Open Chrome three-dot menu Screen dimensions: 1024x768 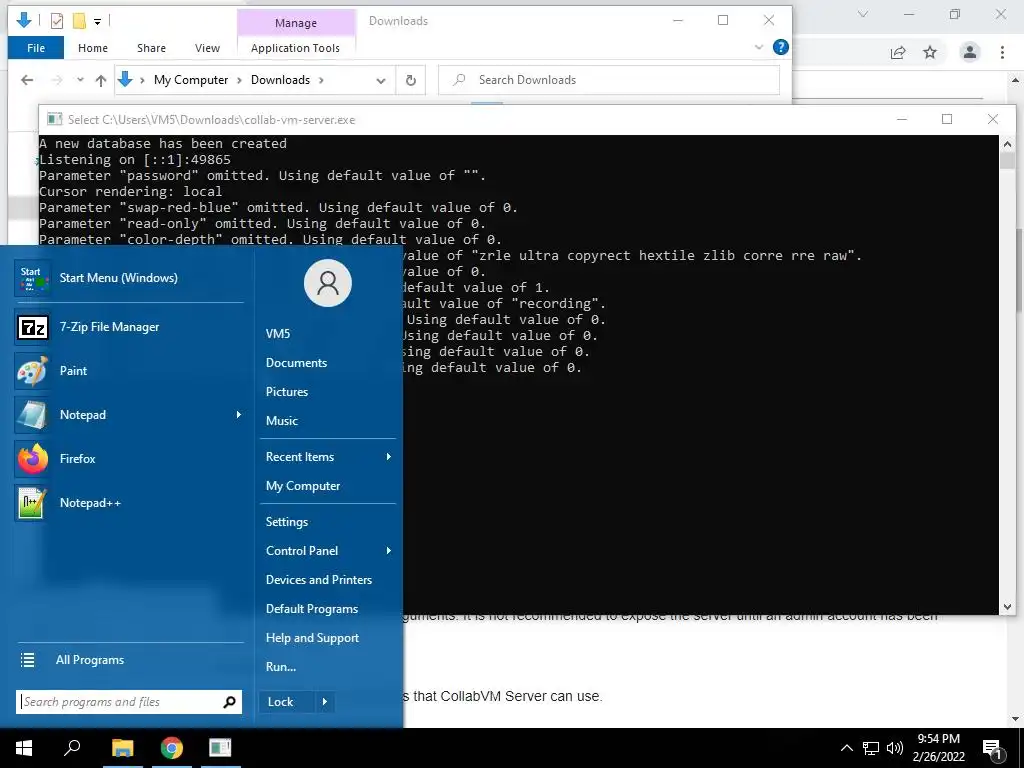pyautogui.click(x=1002, y=52)
